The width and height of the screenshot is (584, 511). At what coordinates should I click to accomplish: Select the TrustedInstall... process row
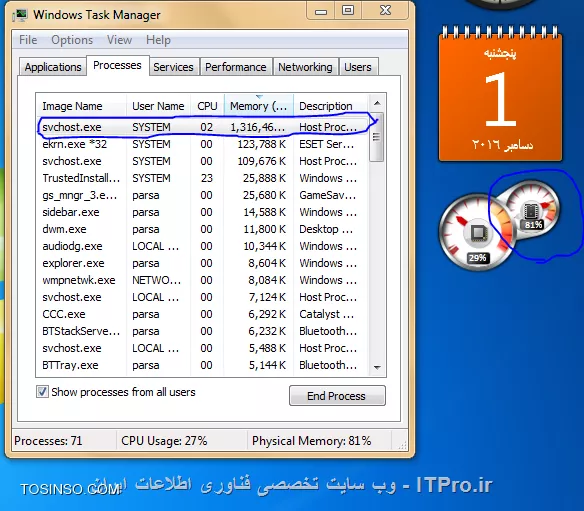coord(203,178)
